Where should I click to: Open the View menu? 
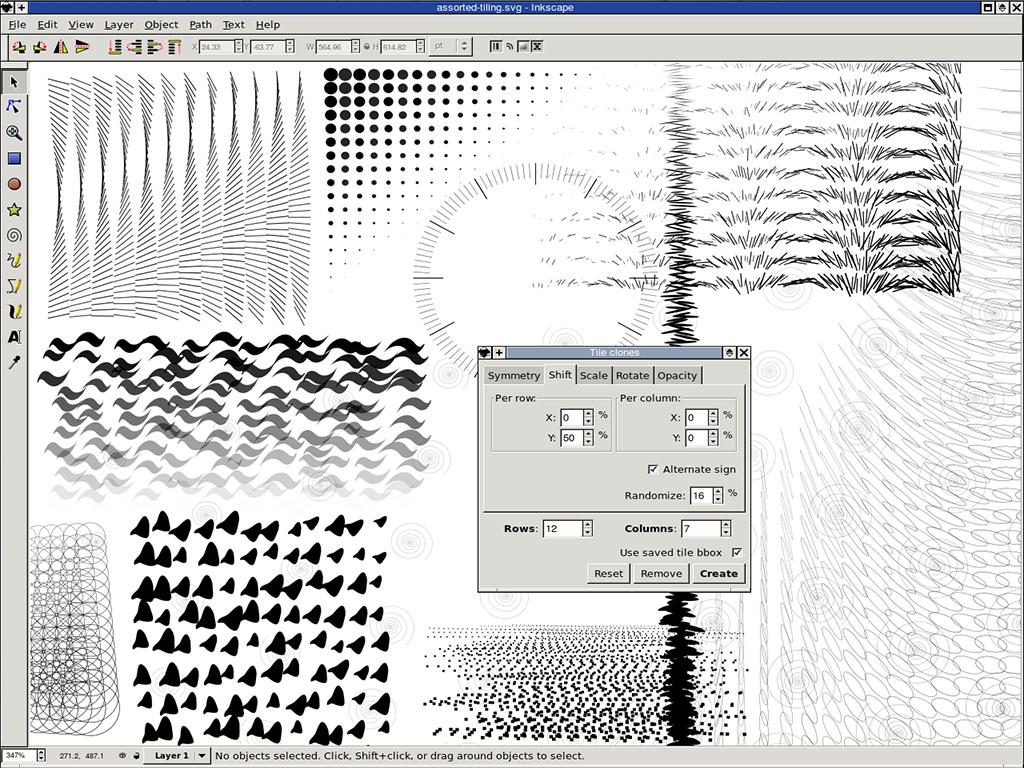click(x=81, y=25)
